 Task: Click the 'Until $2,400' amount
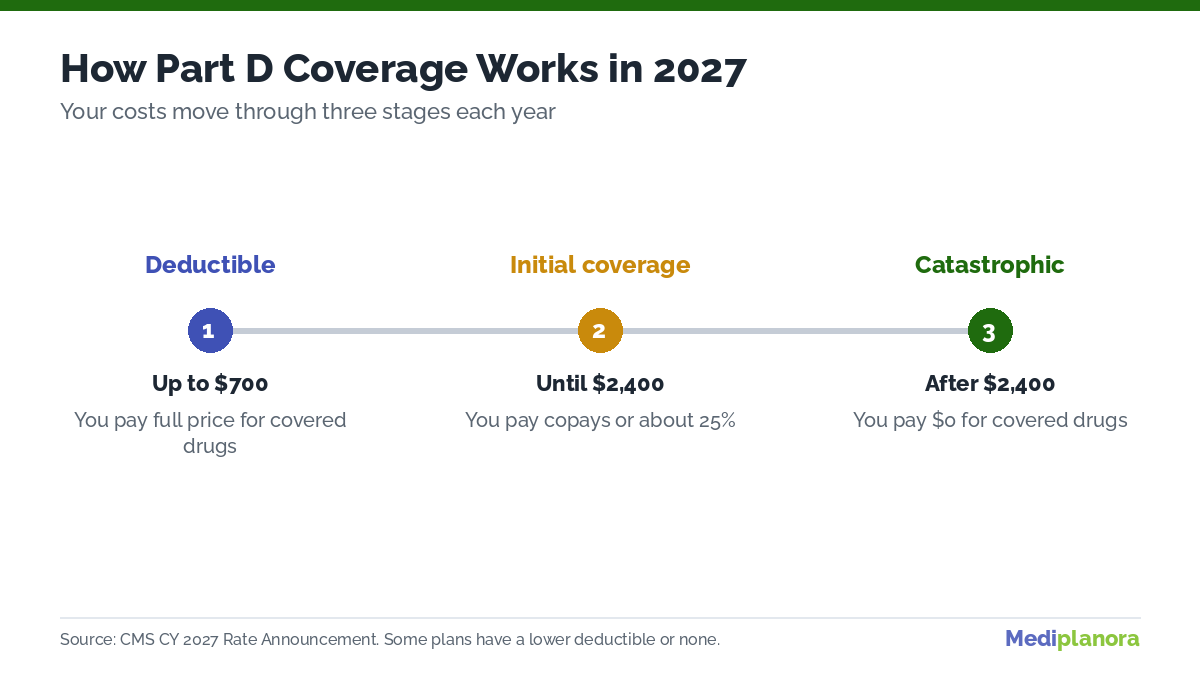click(x=600, y=384)
